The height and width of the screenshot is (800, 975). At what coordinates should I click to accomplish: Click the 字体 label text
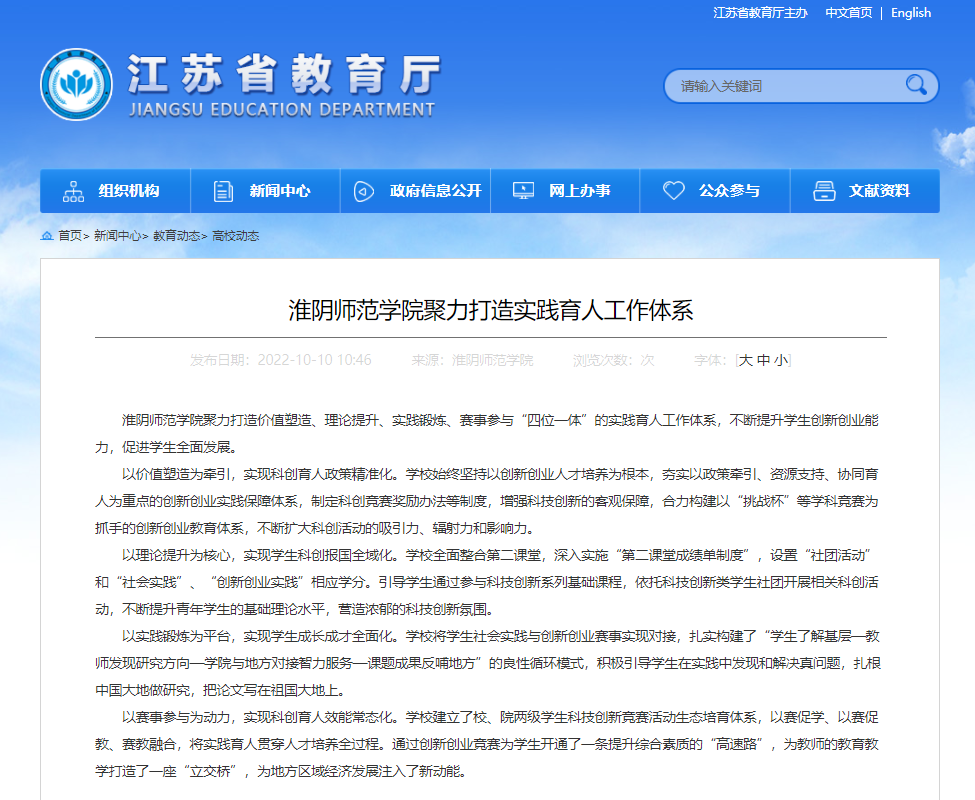point(710,360)
